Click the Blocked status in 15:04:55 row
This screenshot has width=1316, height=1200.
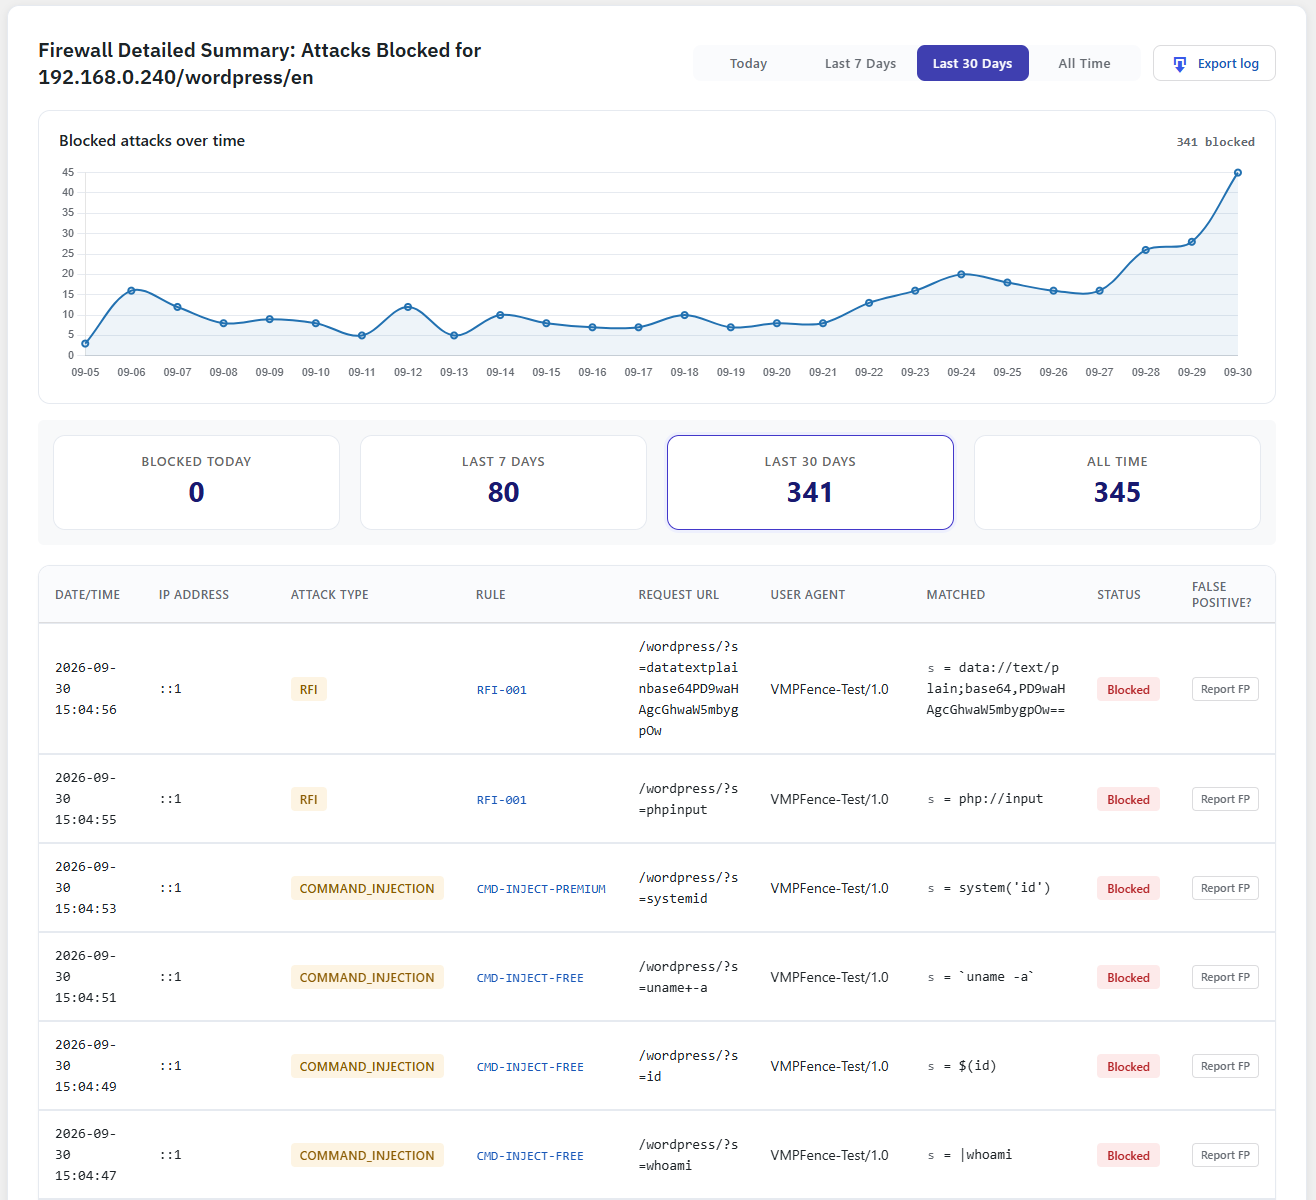tap(1128, 799)
